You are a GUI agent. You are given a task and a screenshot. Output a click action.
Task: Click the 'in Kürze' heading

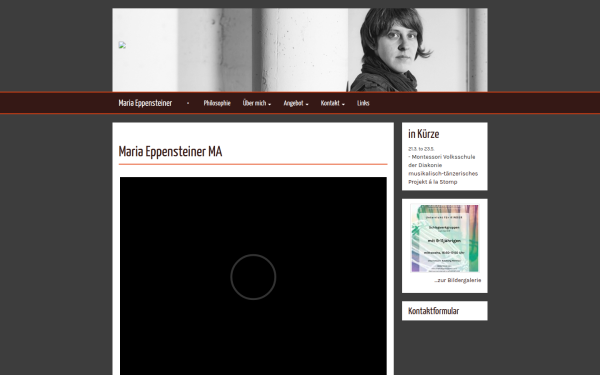tap(424, 134)
